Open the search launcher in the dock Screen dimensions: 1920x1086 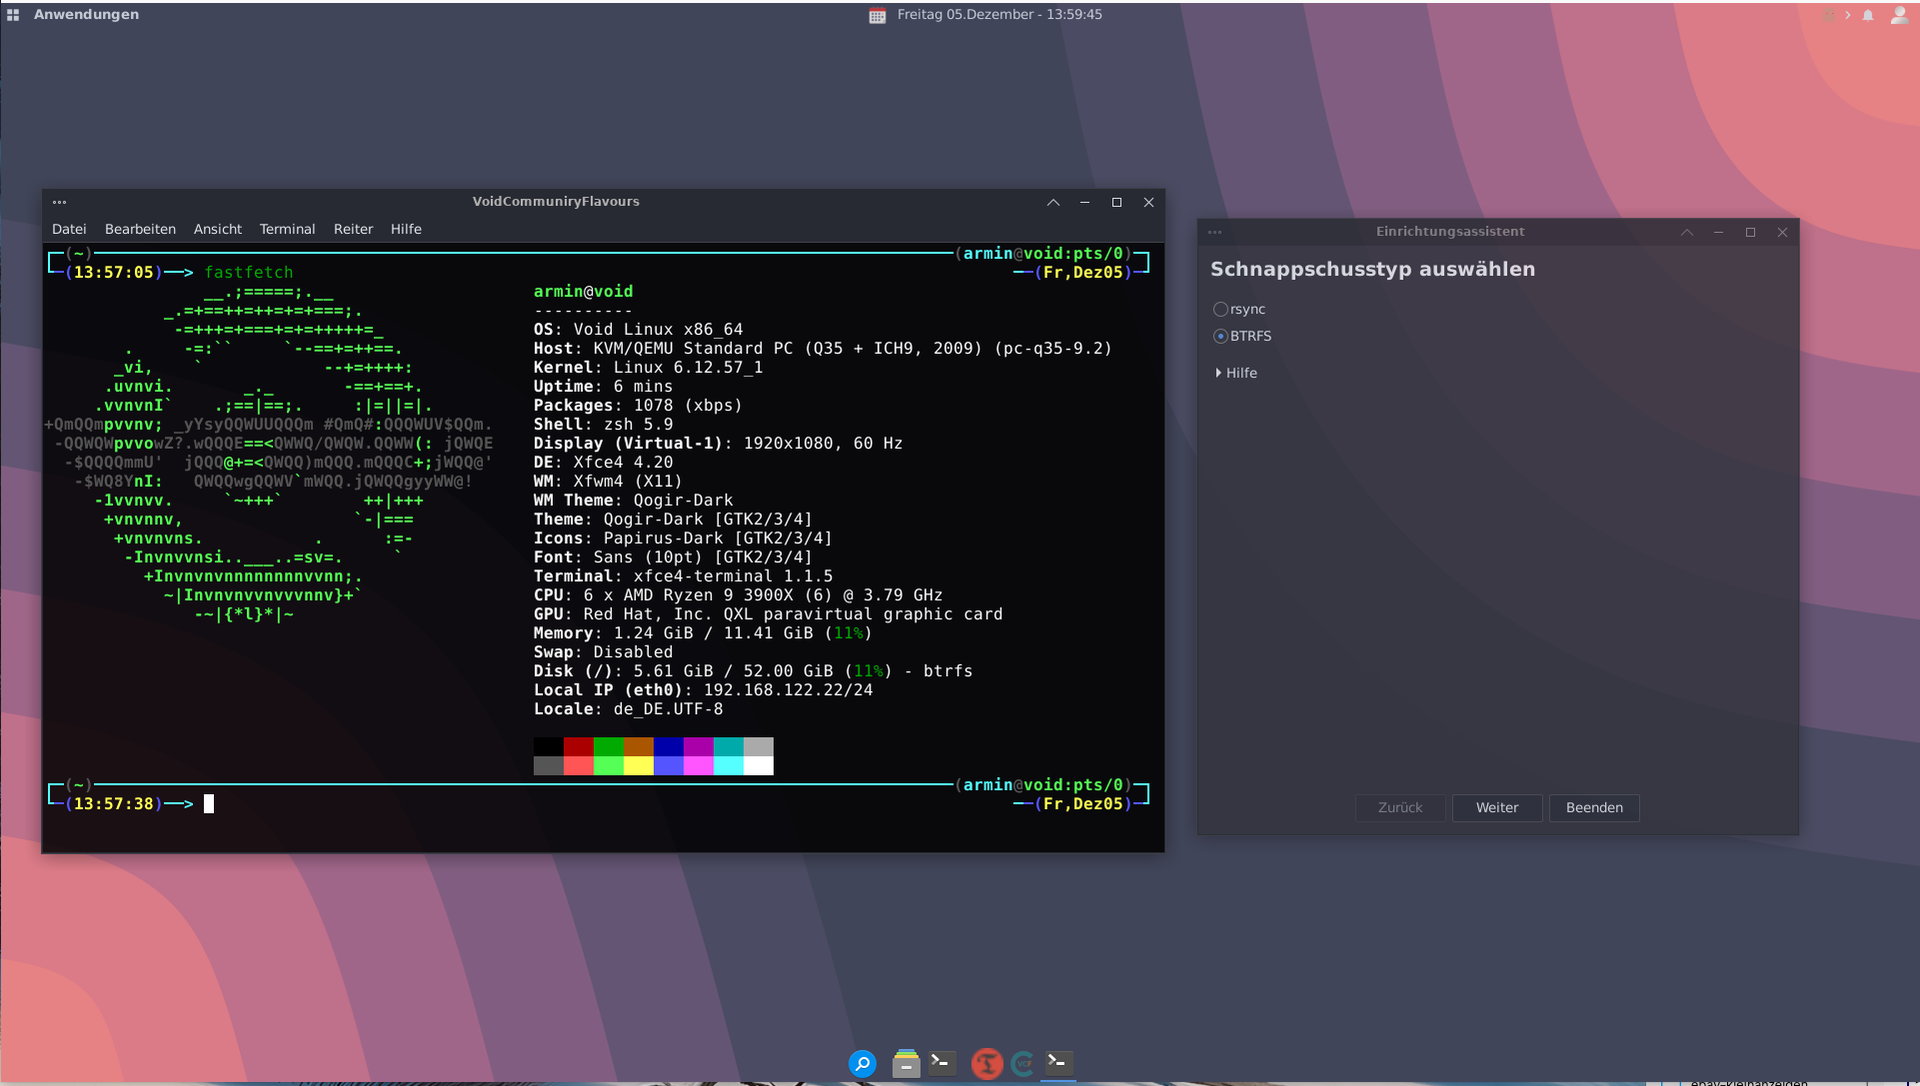[x=862, y=1063]
